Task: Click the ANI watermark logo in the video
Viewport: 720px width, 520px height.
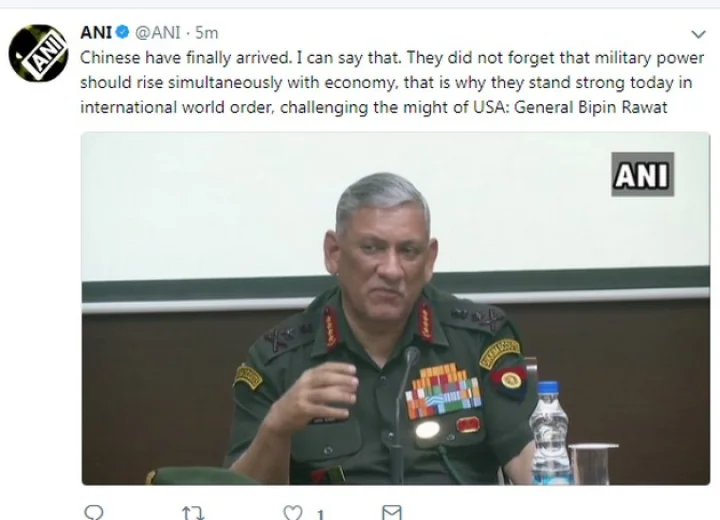Action: (x=642, y=174)
